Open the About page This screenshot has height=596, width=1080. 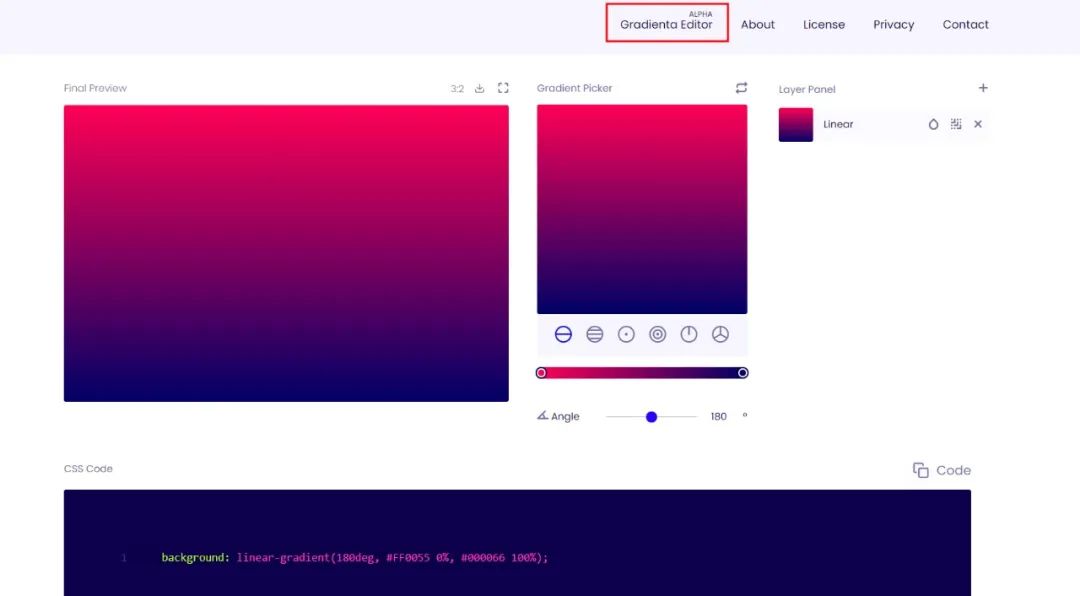pos(758,25)
